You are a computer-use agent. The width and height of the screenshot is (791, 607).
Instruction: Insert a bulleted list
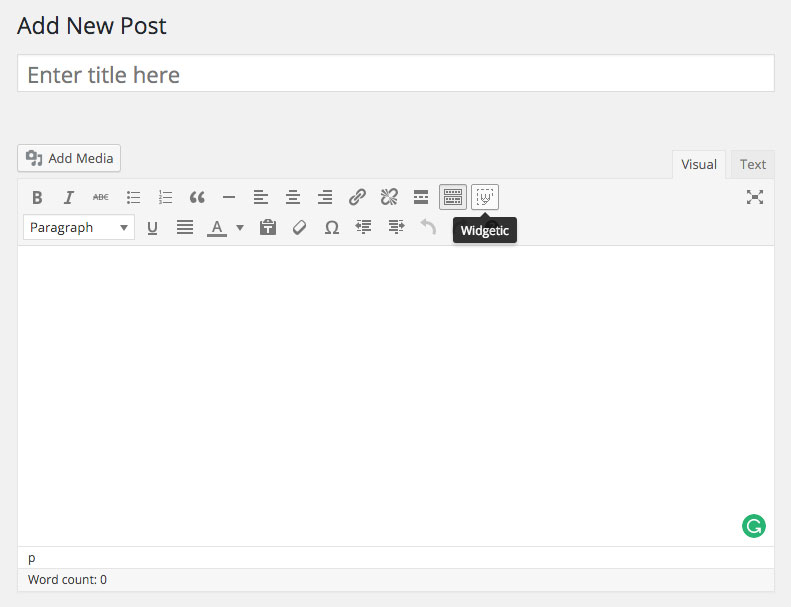tap(133, 197)
